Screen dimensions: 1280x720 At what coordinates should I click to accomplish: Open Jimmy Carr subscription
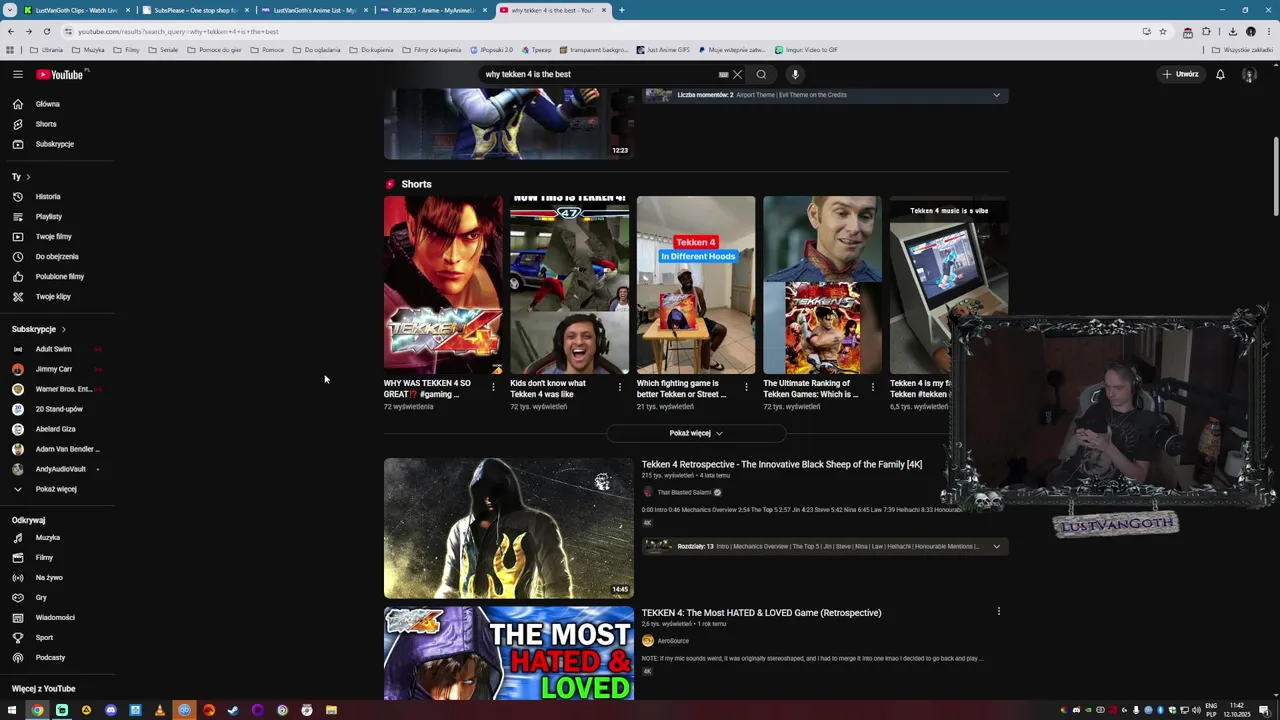54,369
